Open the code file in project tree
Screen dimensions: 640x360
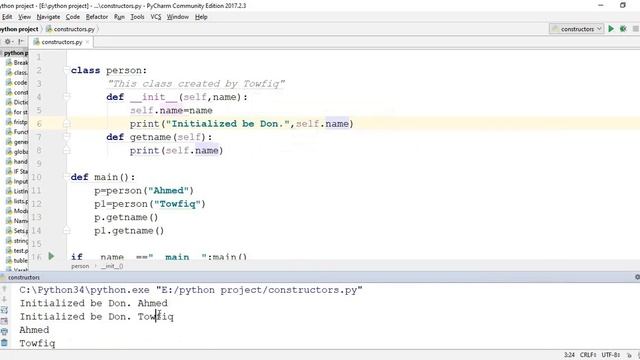(17, 82)
